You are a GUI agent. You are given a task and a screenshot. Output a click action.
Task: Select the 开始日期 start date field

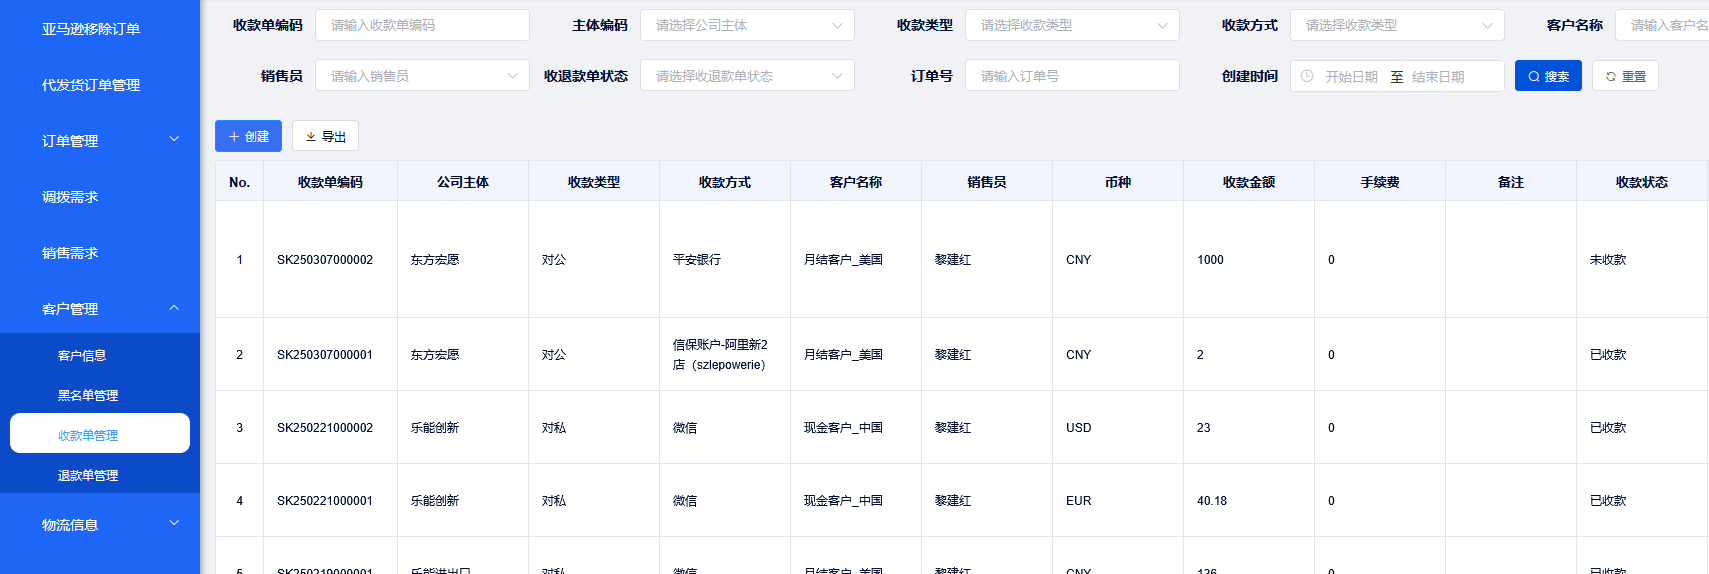[1351, 77]
